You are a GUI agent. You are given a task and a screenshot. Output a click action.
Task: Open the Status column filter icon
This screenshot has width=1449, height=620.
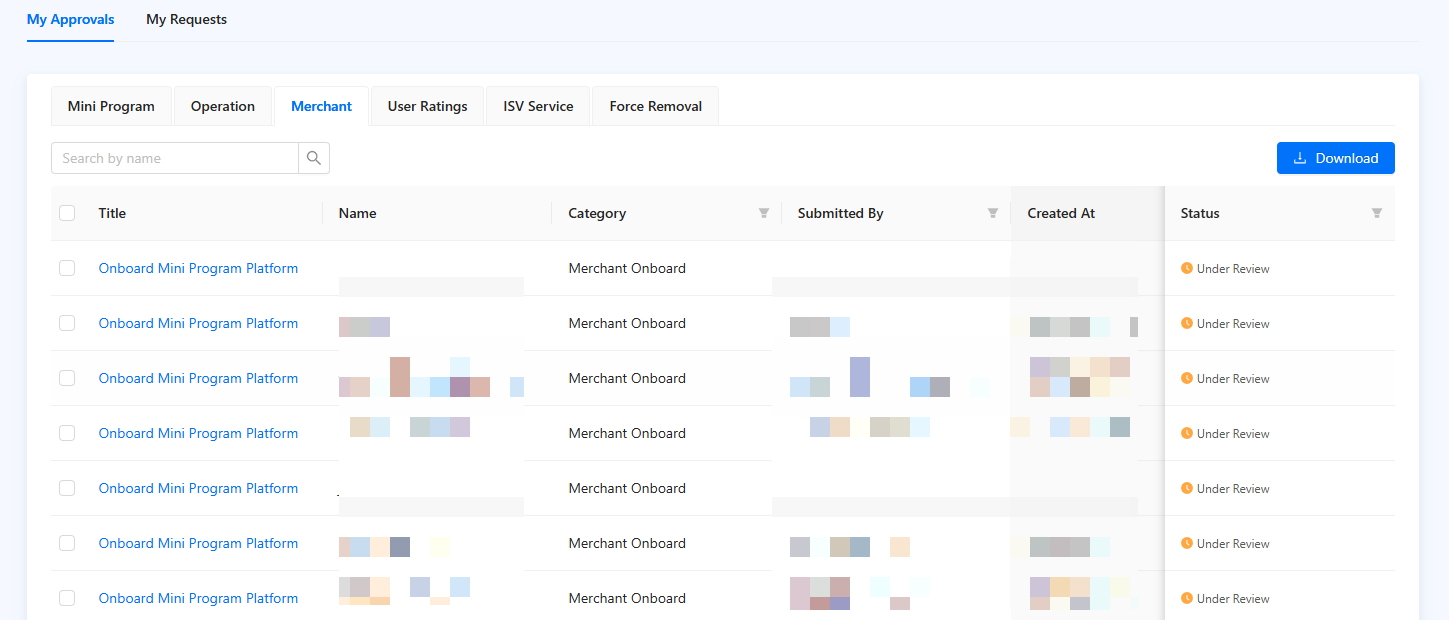[1377, 213]
